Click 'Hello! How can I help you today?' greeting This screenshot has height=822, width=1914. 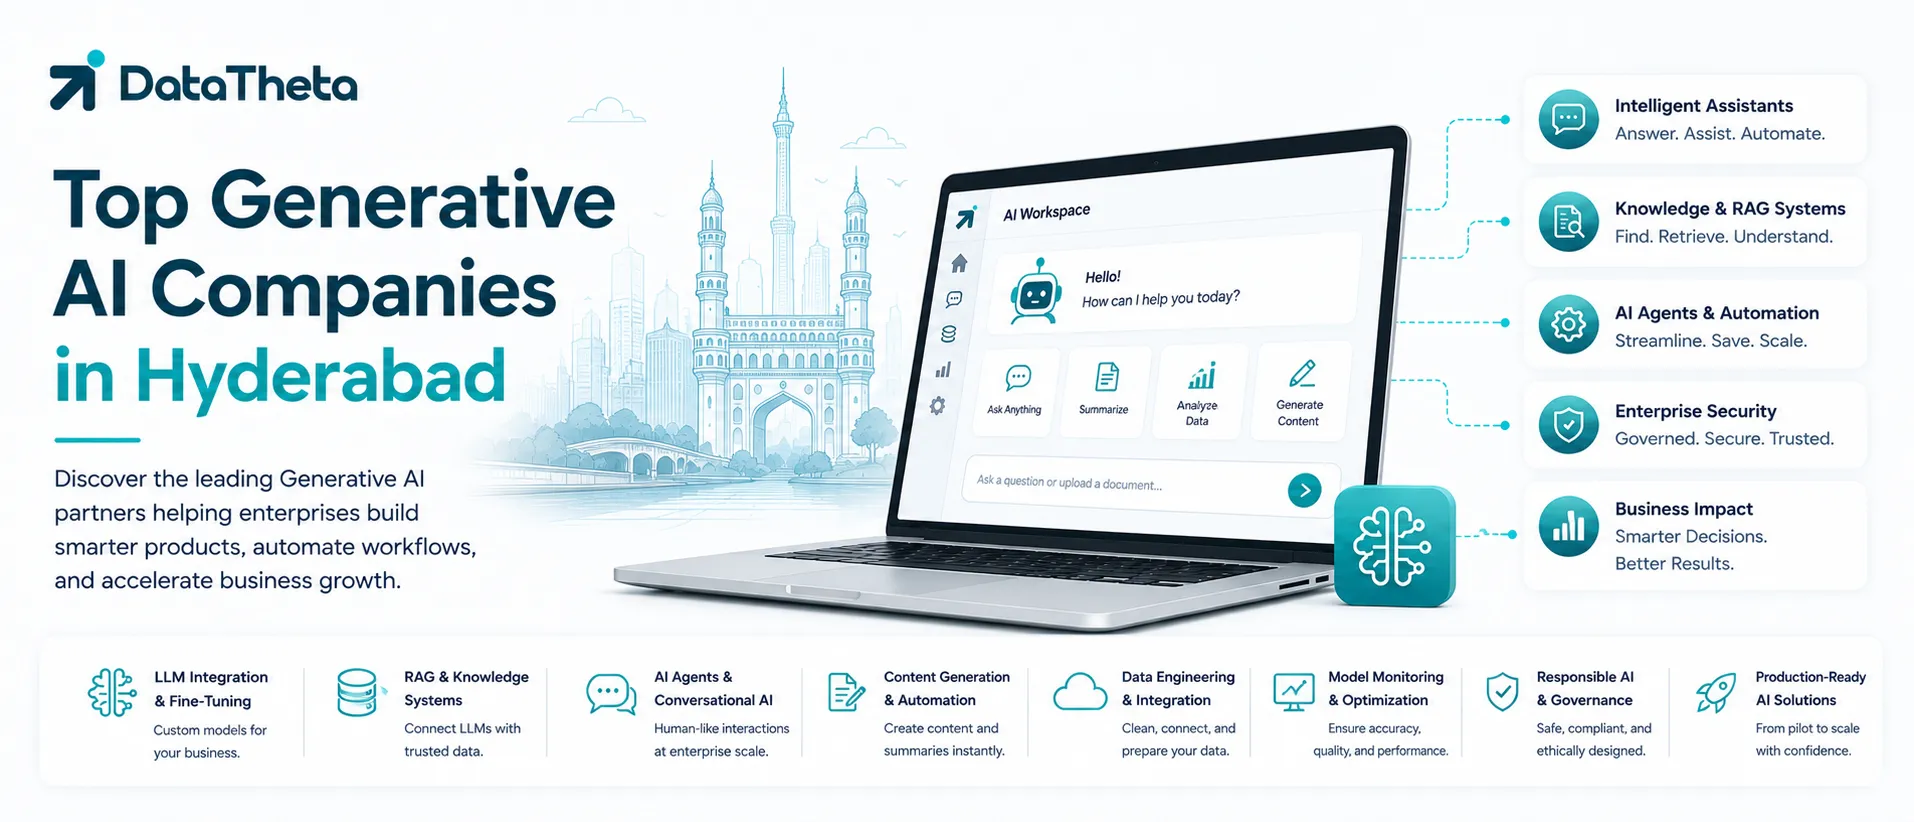click(1160, 288)
